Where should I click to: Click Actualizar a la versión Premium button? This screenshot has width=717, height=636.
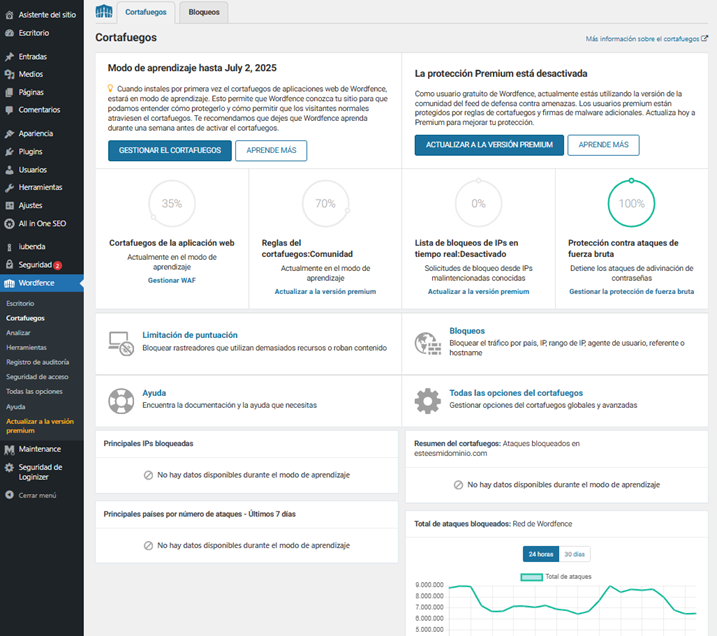489,145
